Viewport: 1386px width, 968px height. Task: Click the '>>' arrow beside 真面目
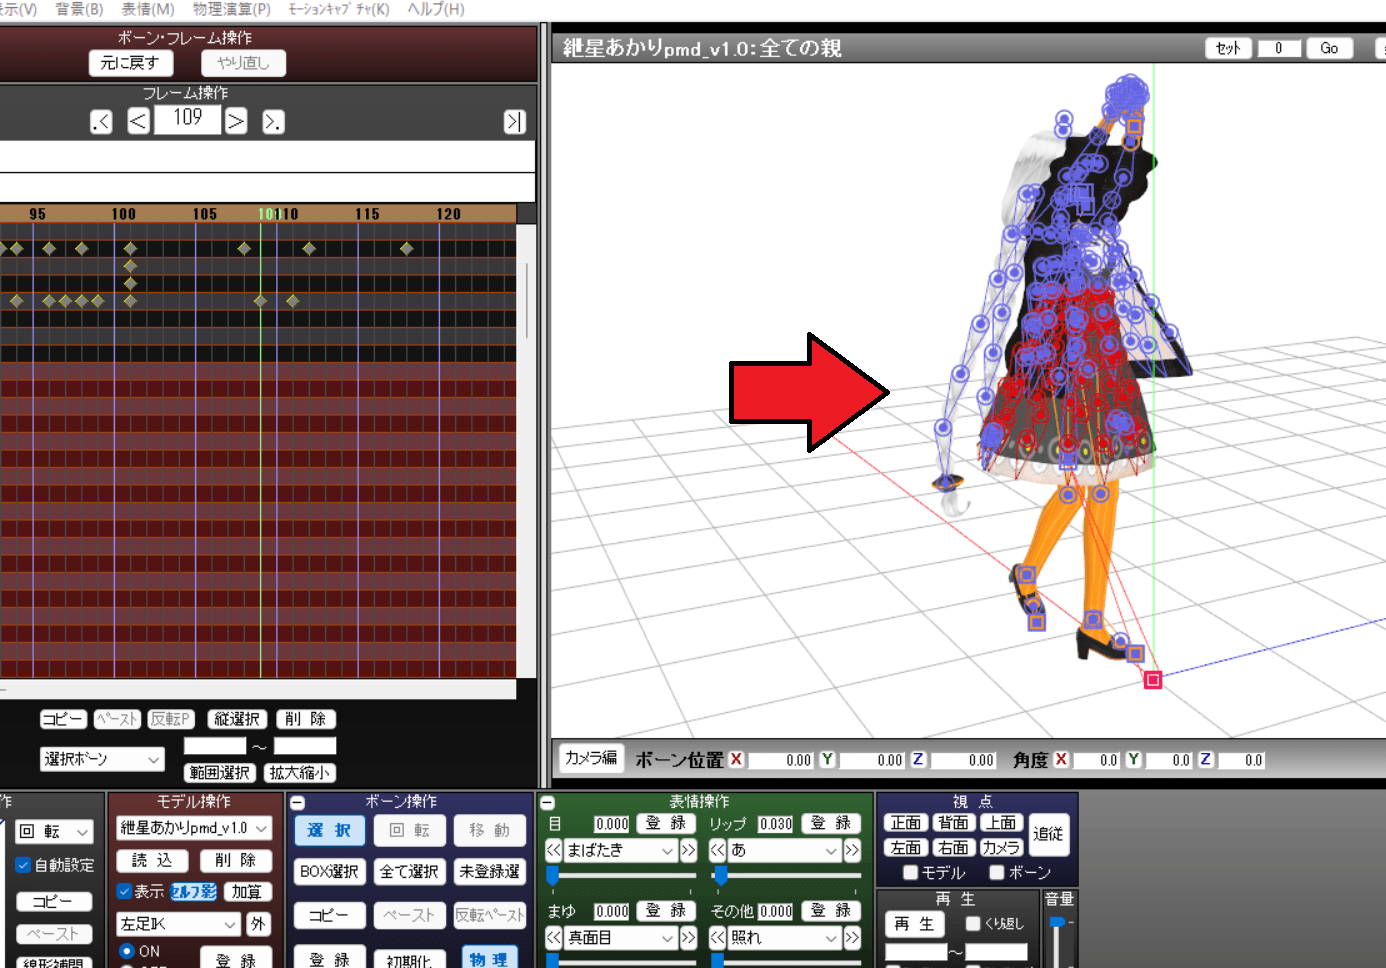pos(688,938)
